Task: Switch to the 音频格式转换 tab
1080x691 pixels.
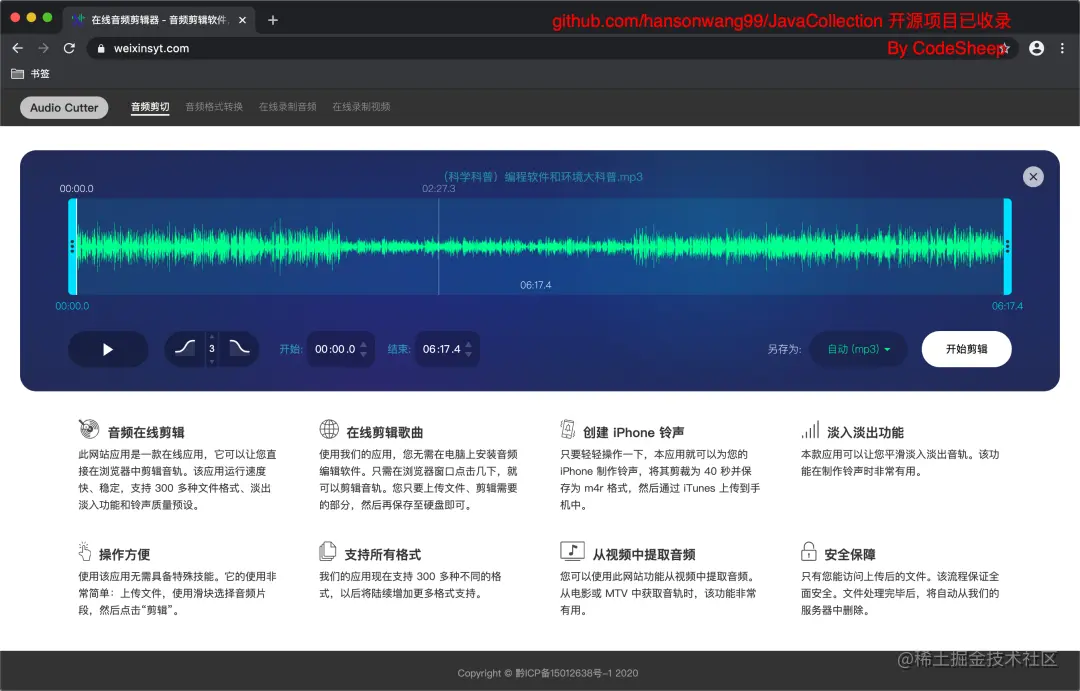Action: pos(216,106)
